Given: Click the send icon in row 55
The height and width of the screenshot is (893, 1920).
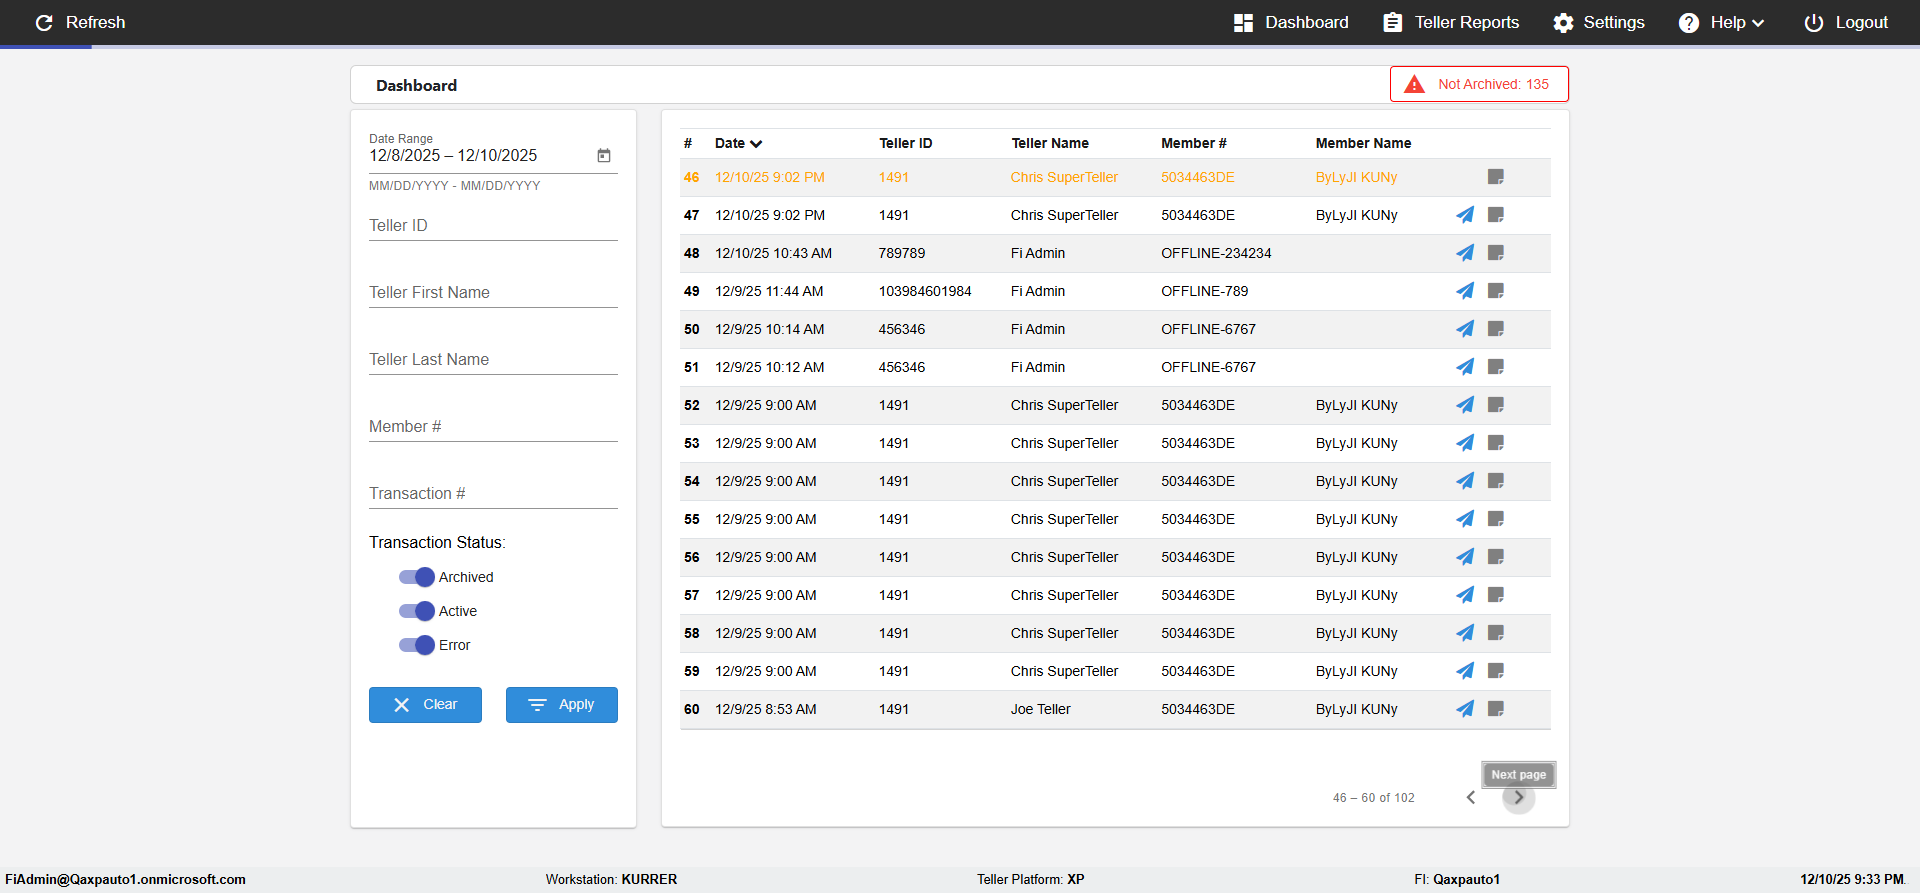Looking at the screenshot, I should (1465, 519).
